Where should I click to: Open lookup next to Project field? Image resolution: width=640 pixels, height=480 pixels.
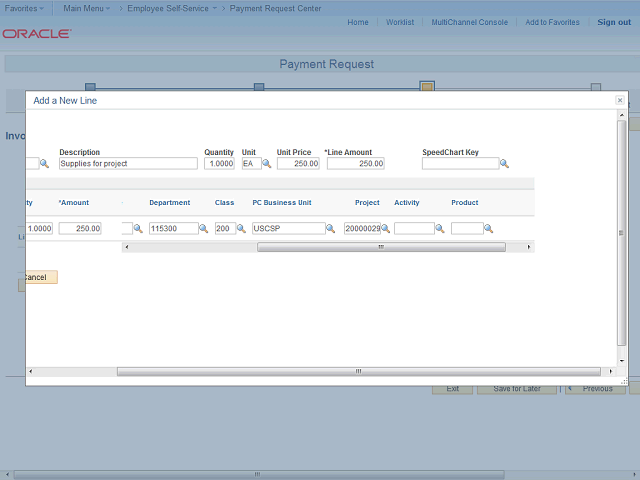tap(385, 229)
